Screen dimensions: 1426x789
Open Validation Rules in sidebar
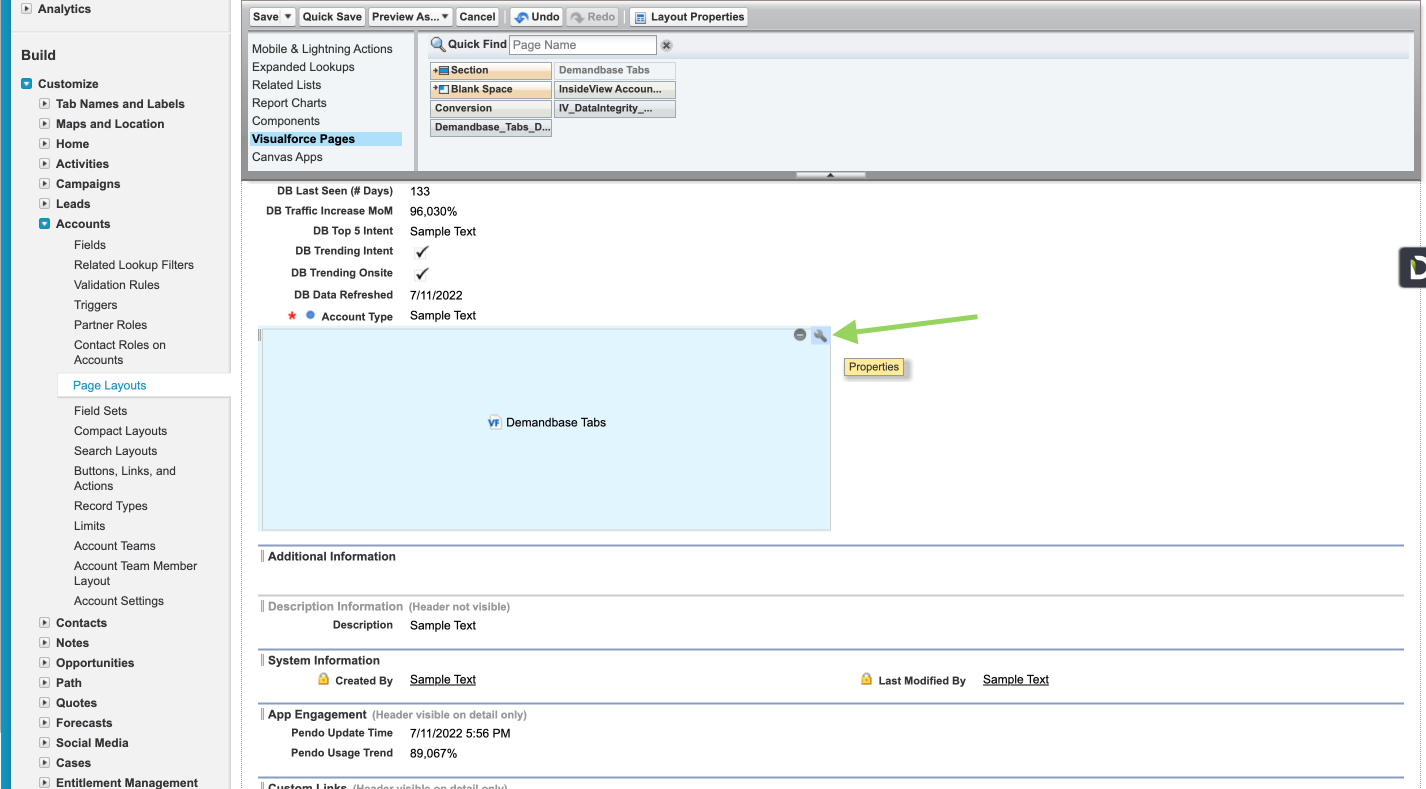[x=117, y=285]
